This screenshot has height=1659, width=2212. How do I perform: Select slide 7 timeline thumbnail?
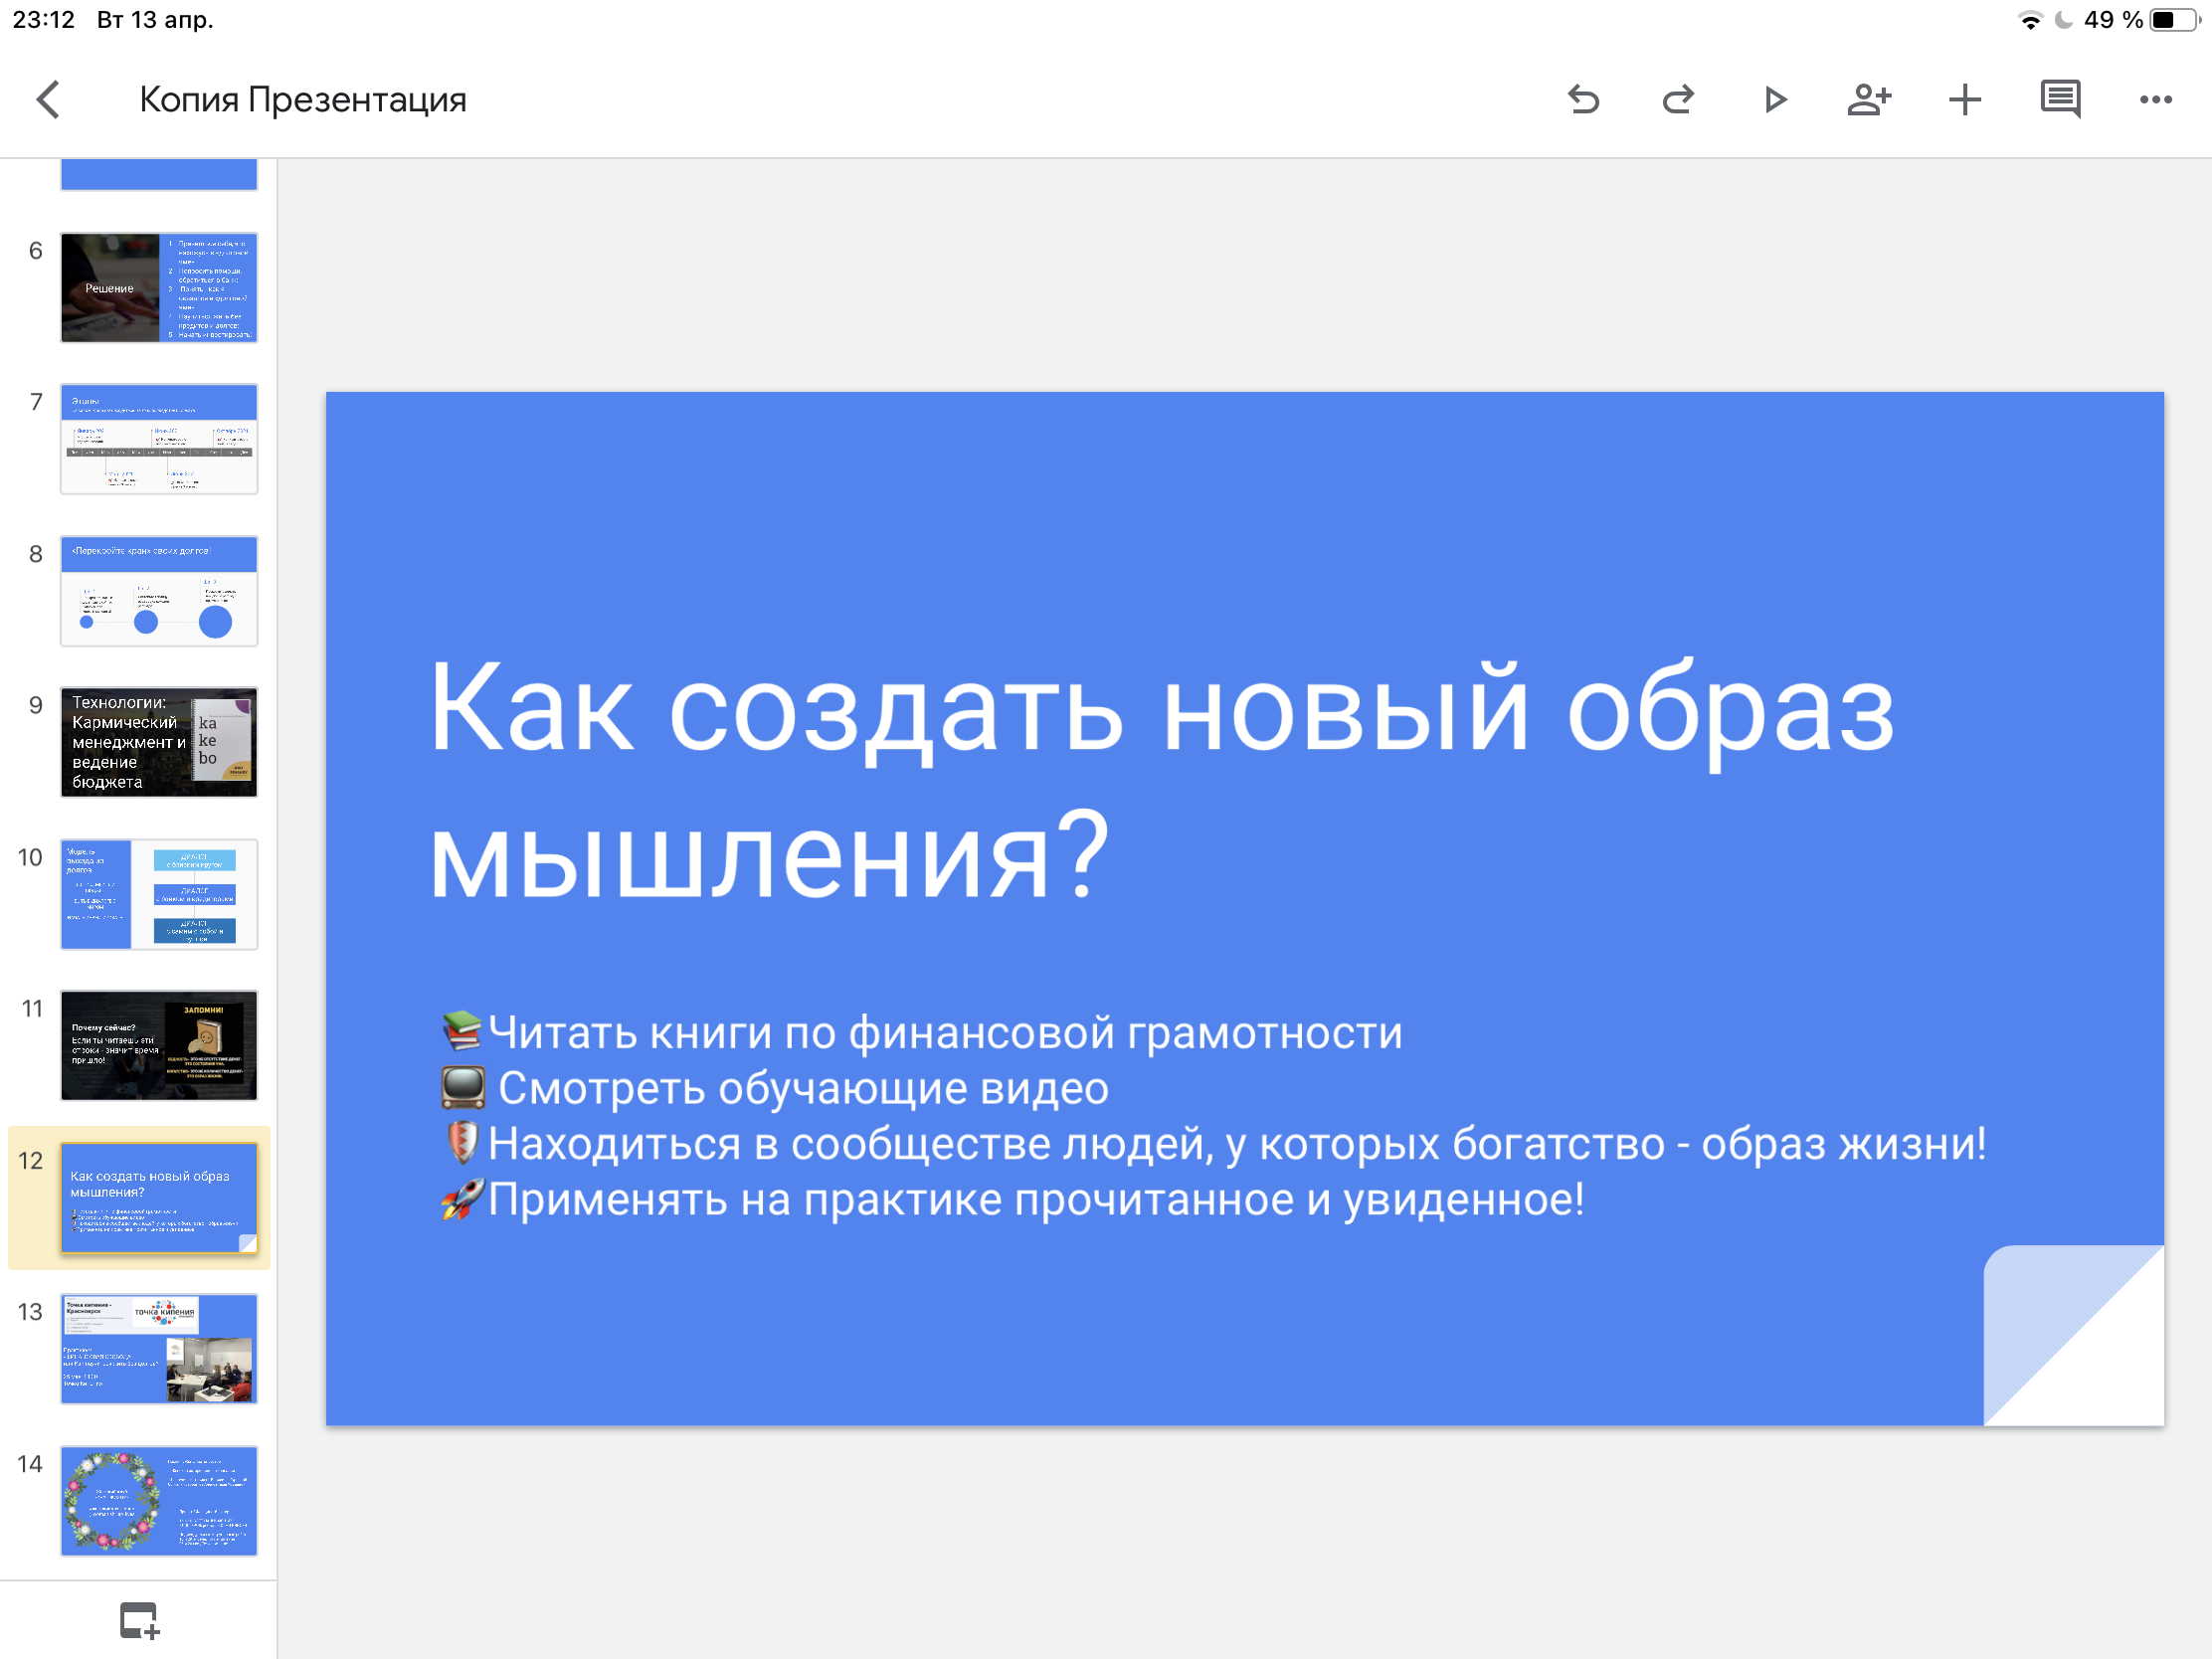159,439
